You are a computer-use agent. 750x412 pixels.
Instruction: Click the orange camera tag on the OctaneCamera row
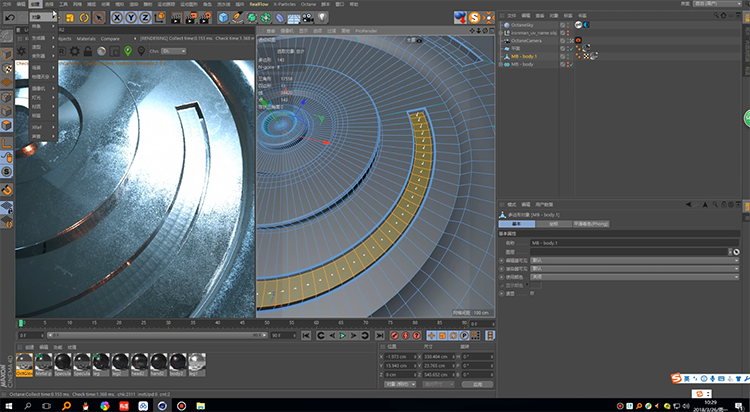(578, 41)
